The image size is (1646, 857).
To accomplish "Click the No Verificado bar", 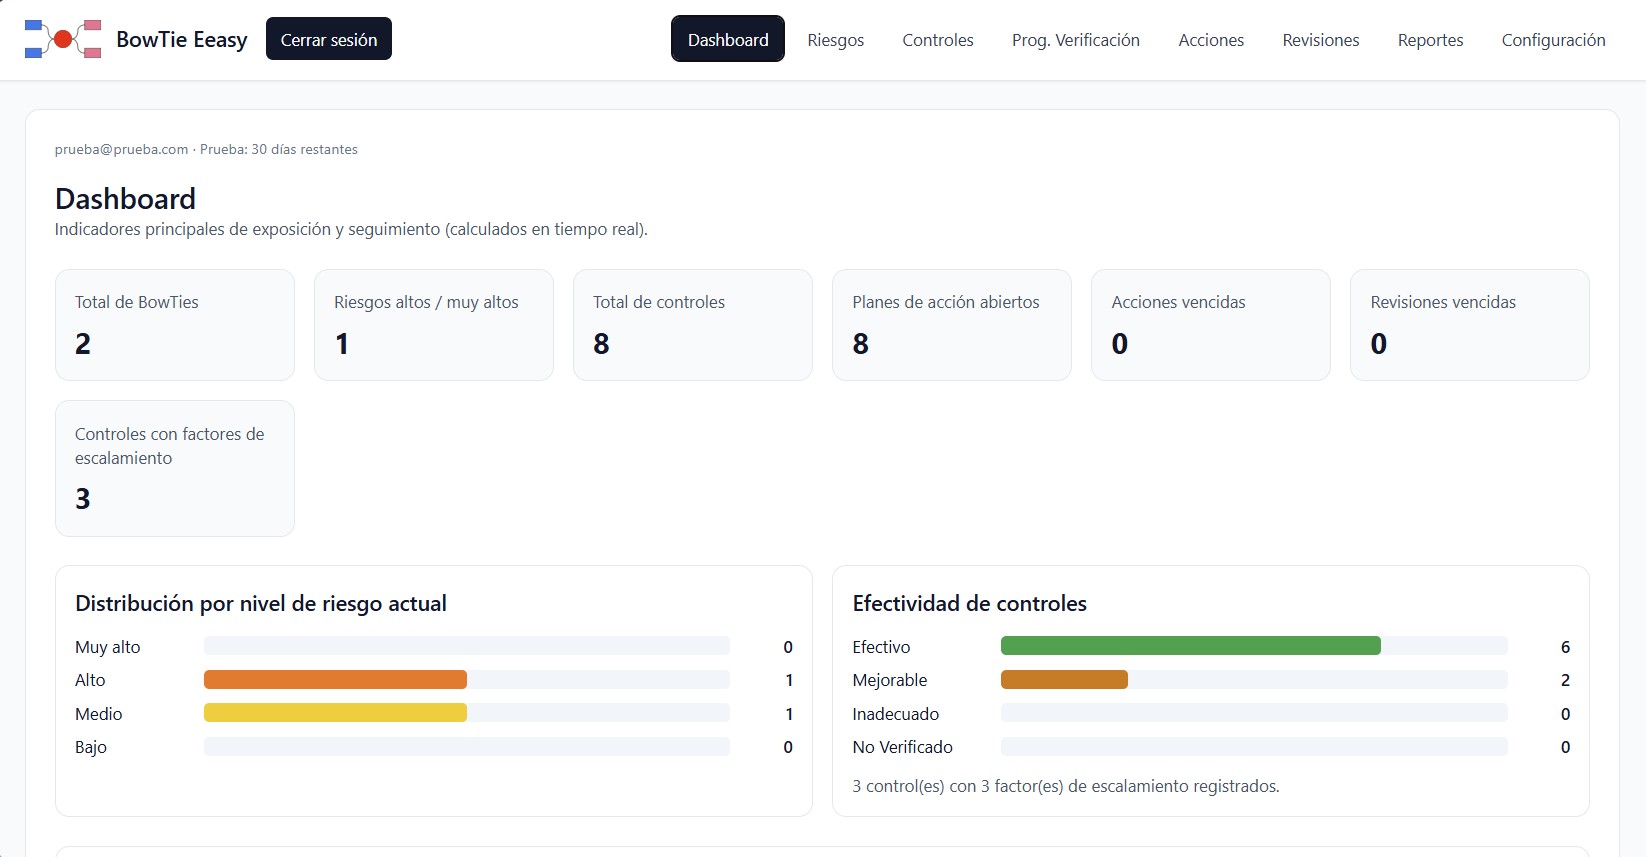I will (1254, 747).
